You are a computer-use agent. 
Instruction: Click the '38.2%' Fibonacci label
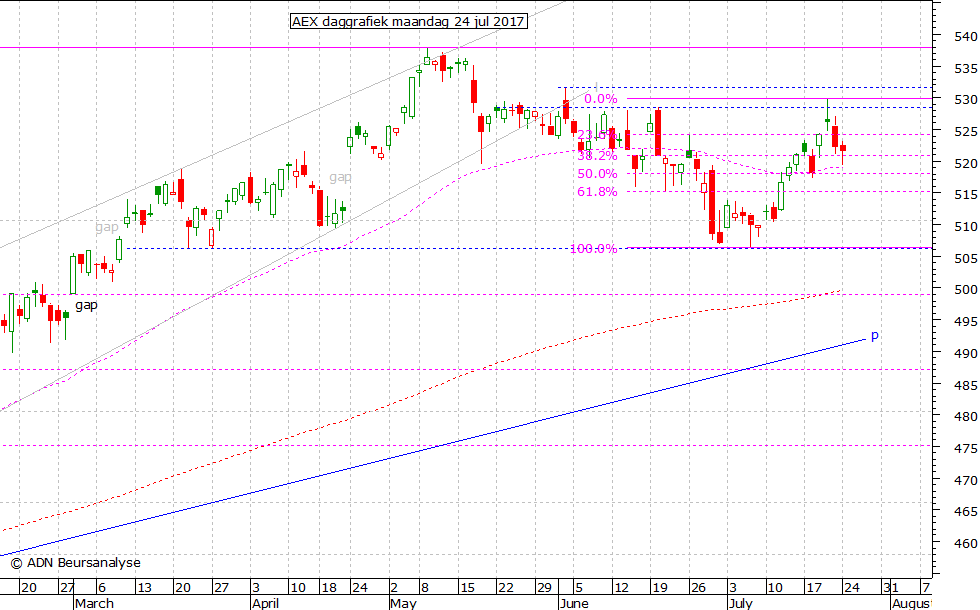[x=597, y=155]
